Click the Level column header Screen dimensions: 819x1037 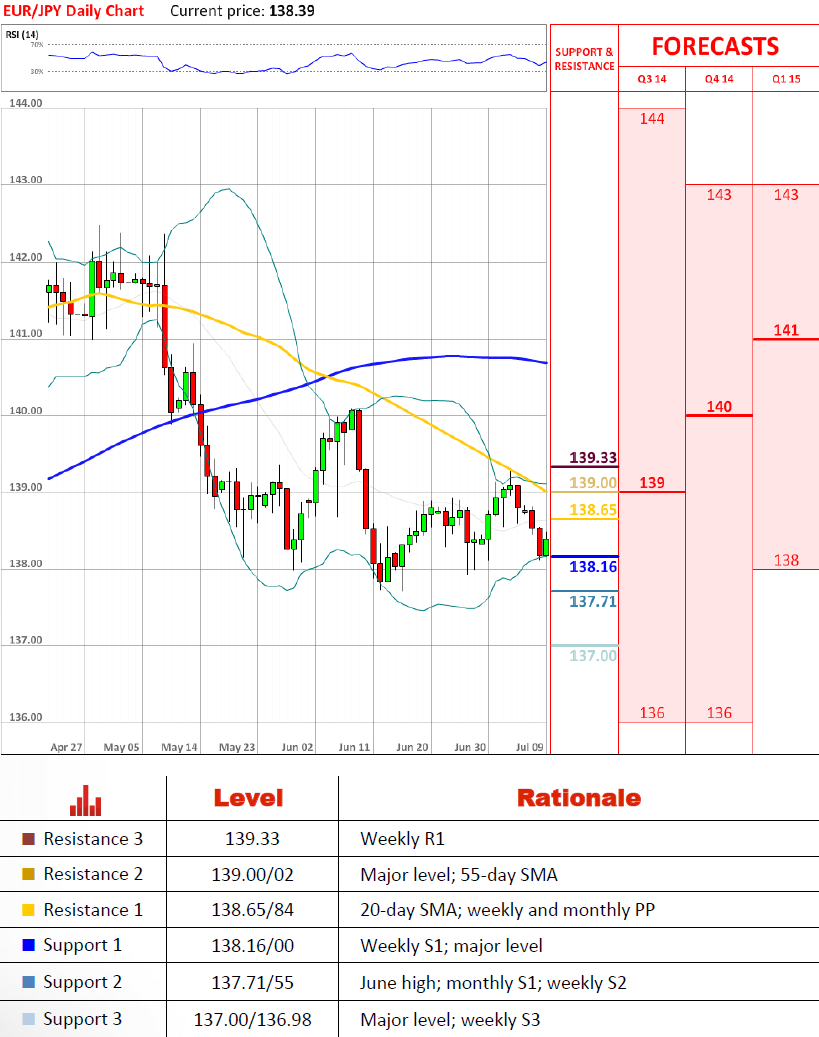click(x=249, y=798)
